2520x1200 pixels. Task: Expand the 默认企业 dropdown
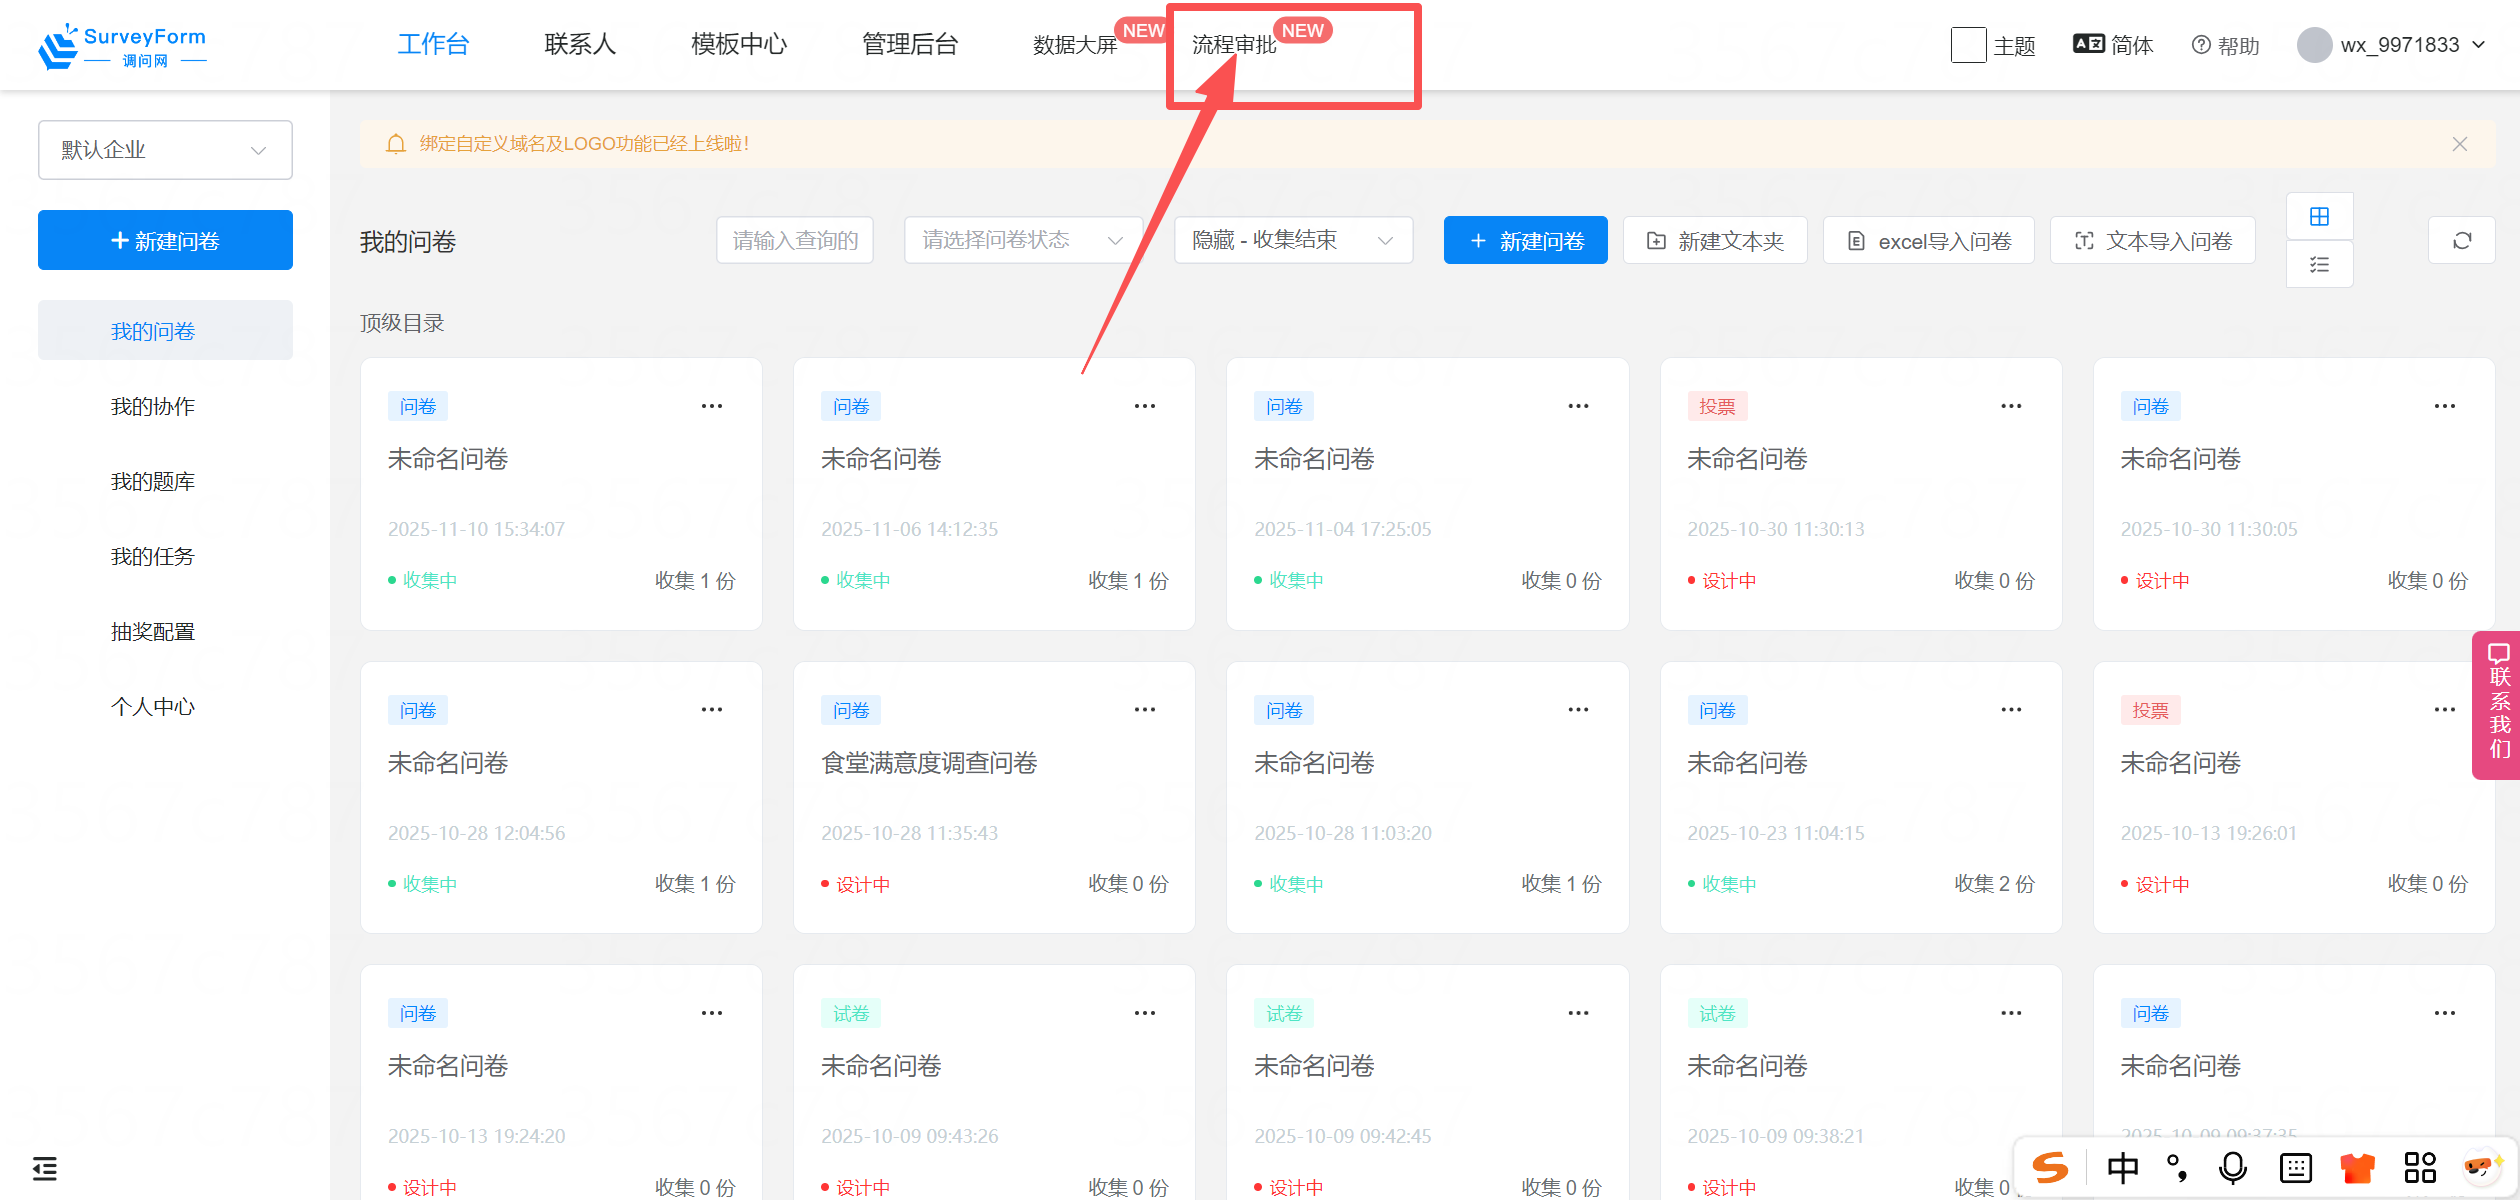[165, 150]
